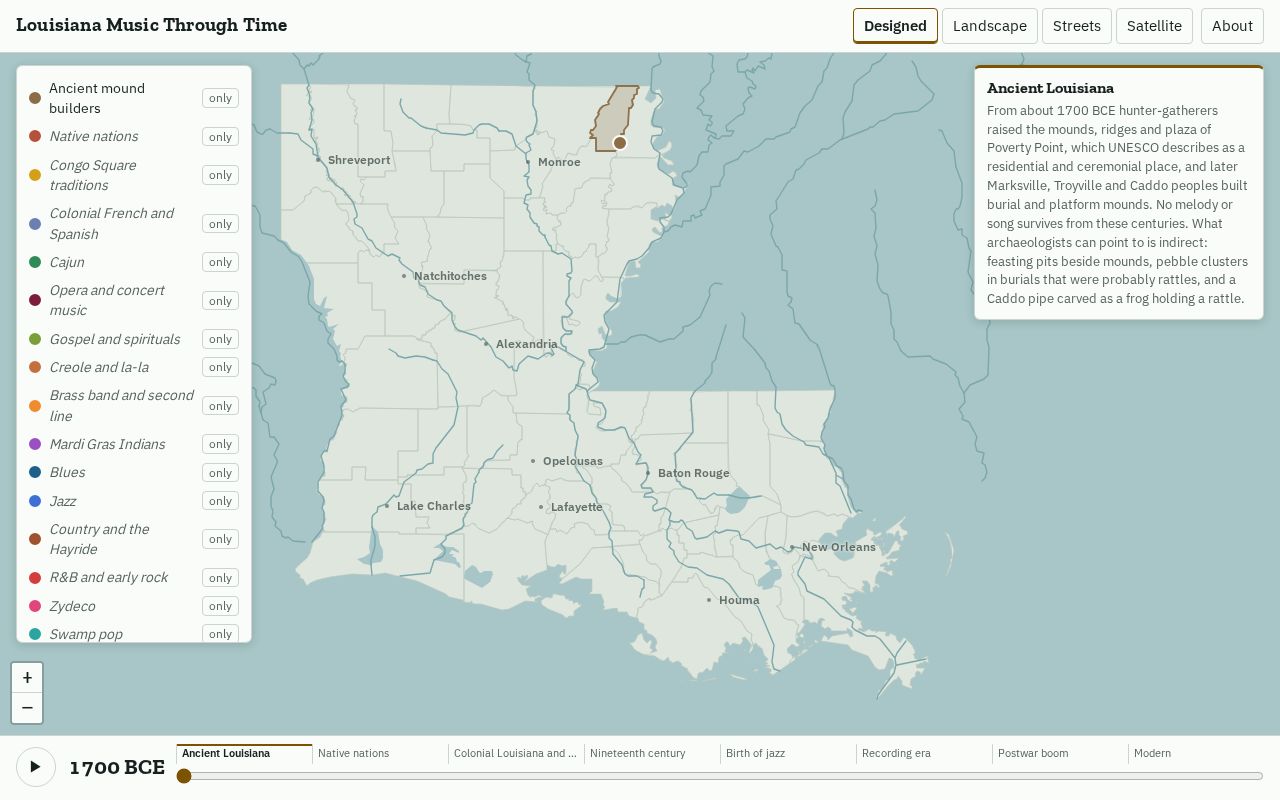Switch to the Satellite basemap
Image resolution: width=1280 pixels, height=800 pixels.
pyautogui.click(x=1154, y=26)
